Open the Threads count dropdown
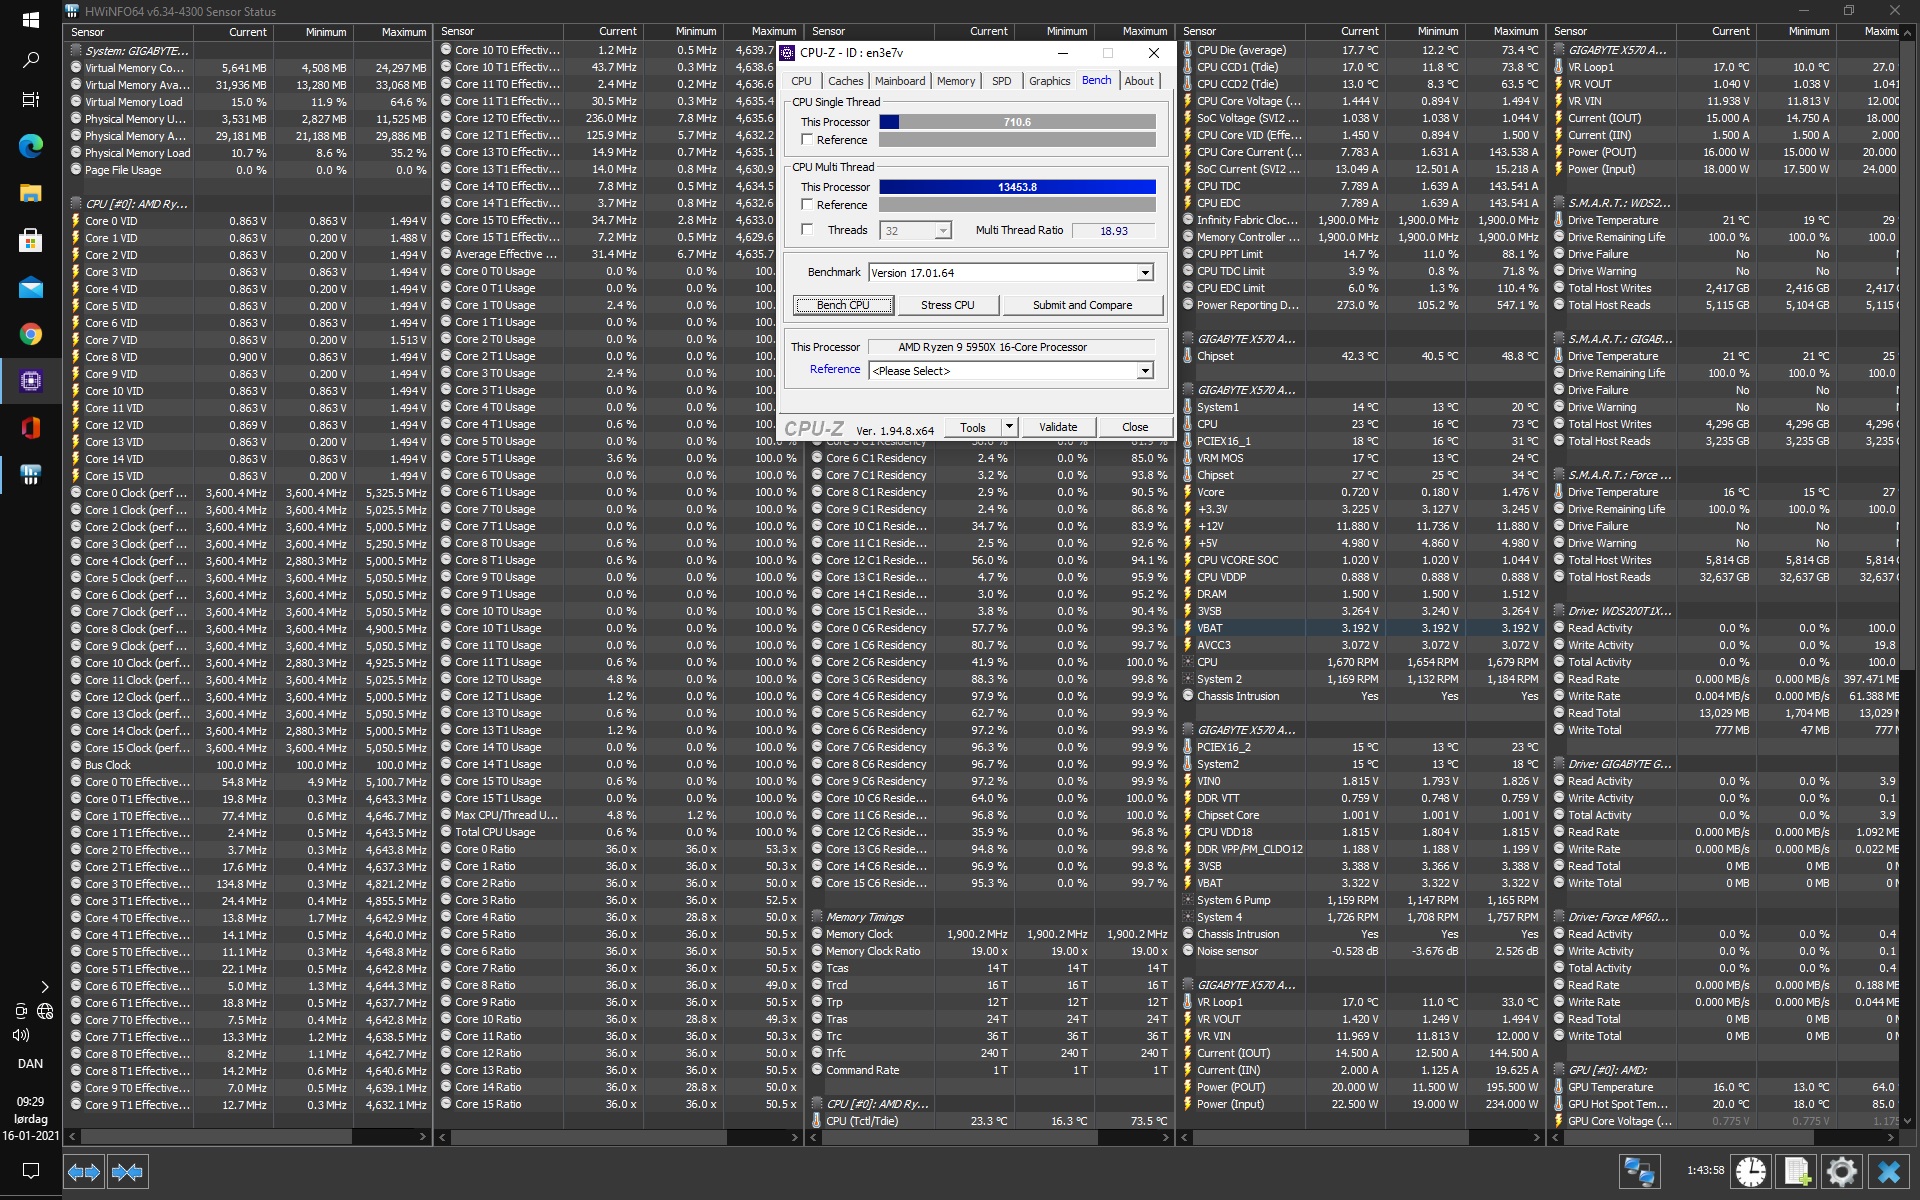The image size is (1920, 1200). pyautogui.click(x=942, y=231)
